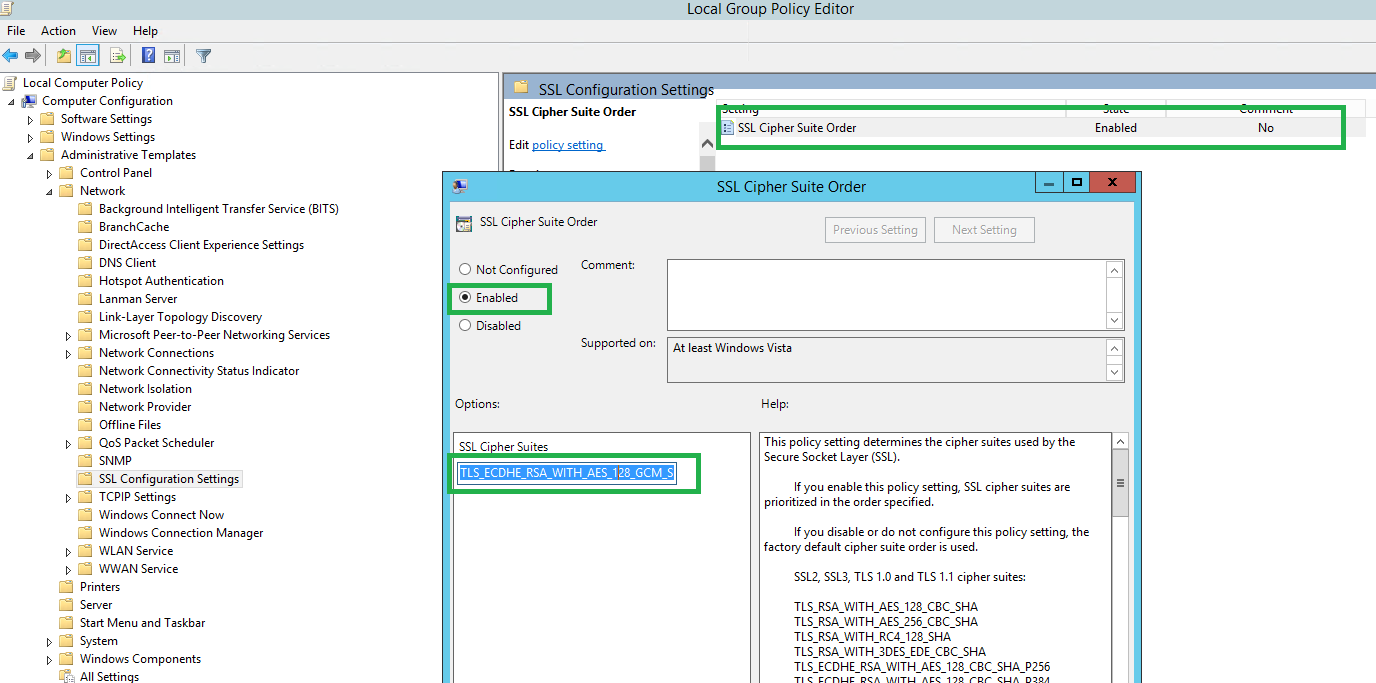Open the Action menu
The image size is (1376, 683).
pyautogui.click(x=58, y=31)
